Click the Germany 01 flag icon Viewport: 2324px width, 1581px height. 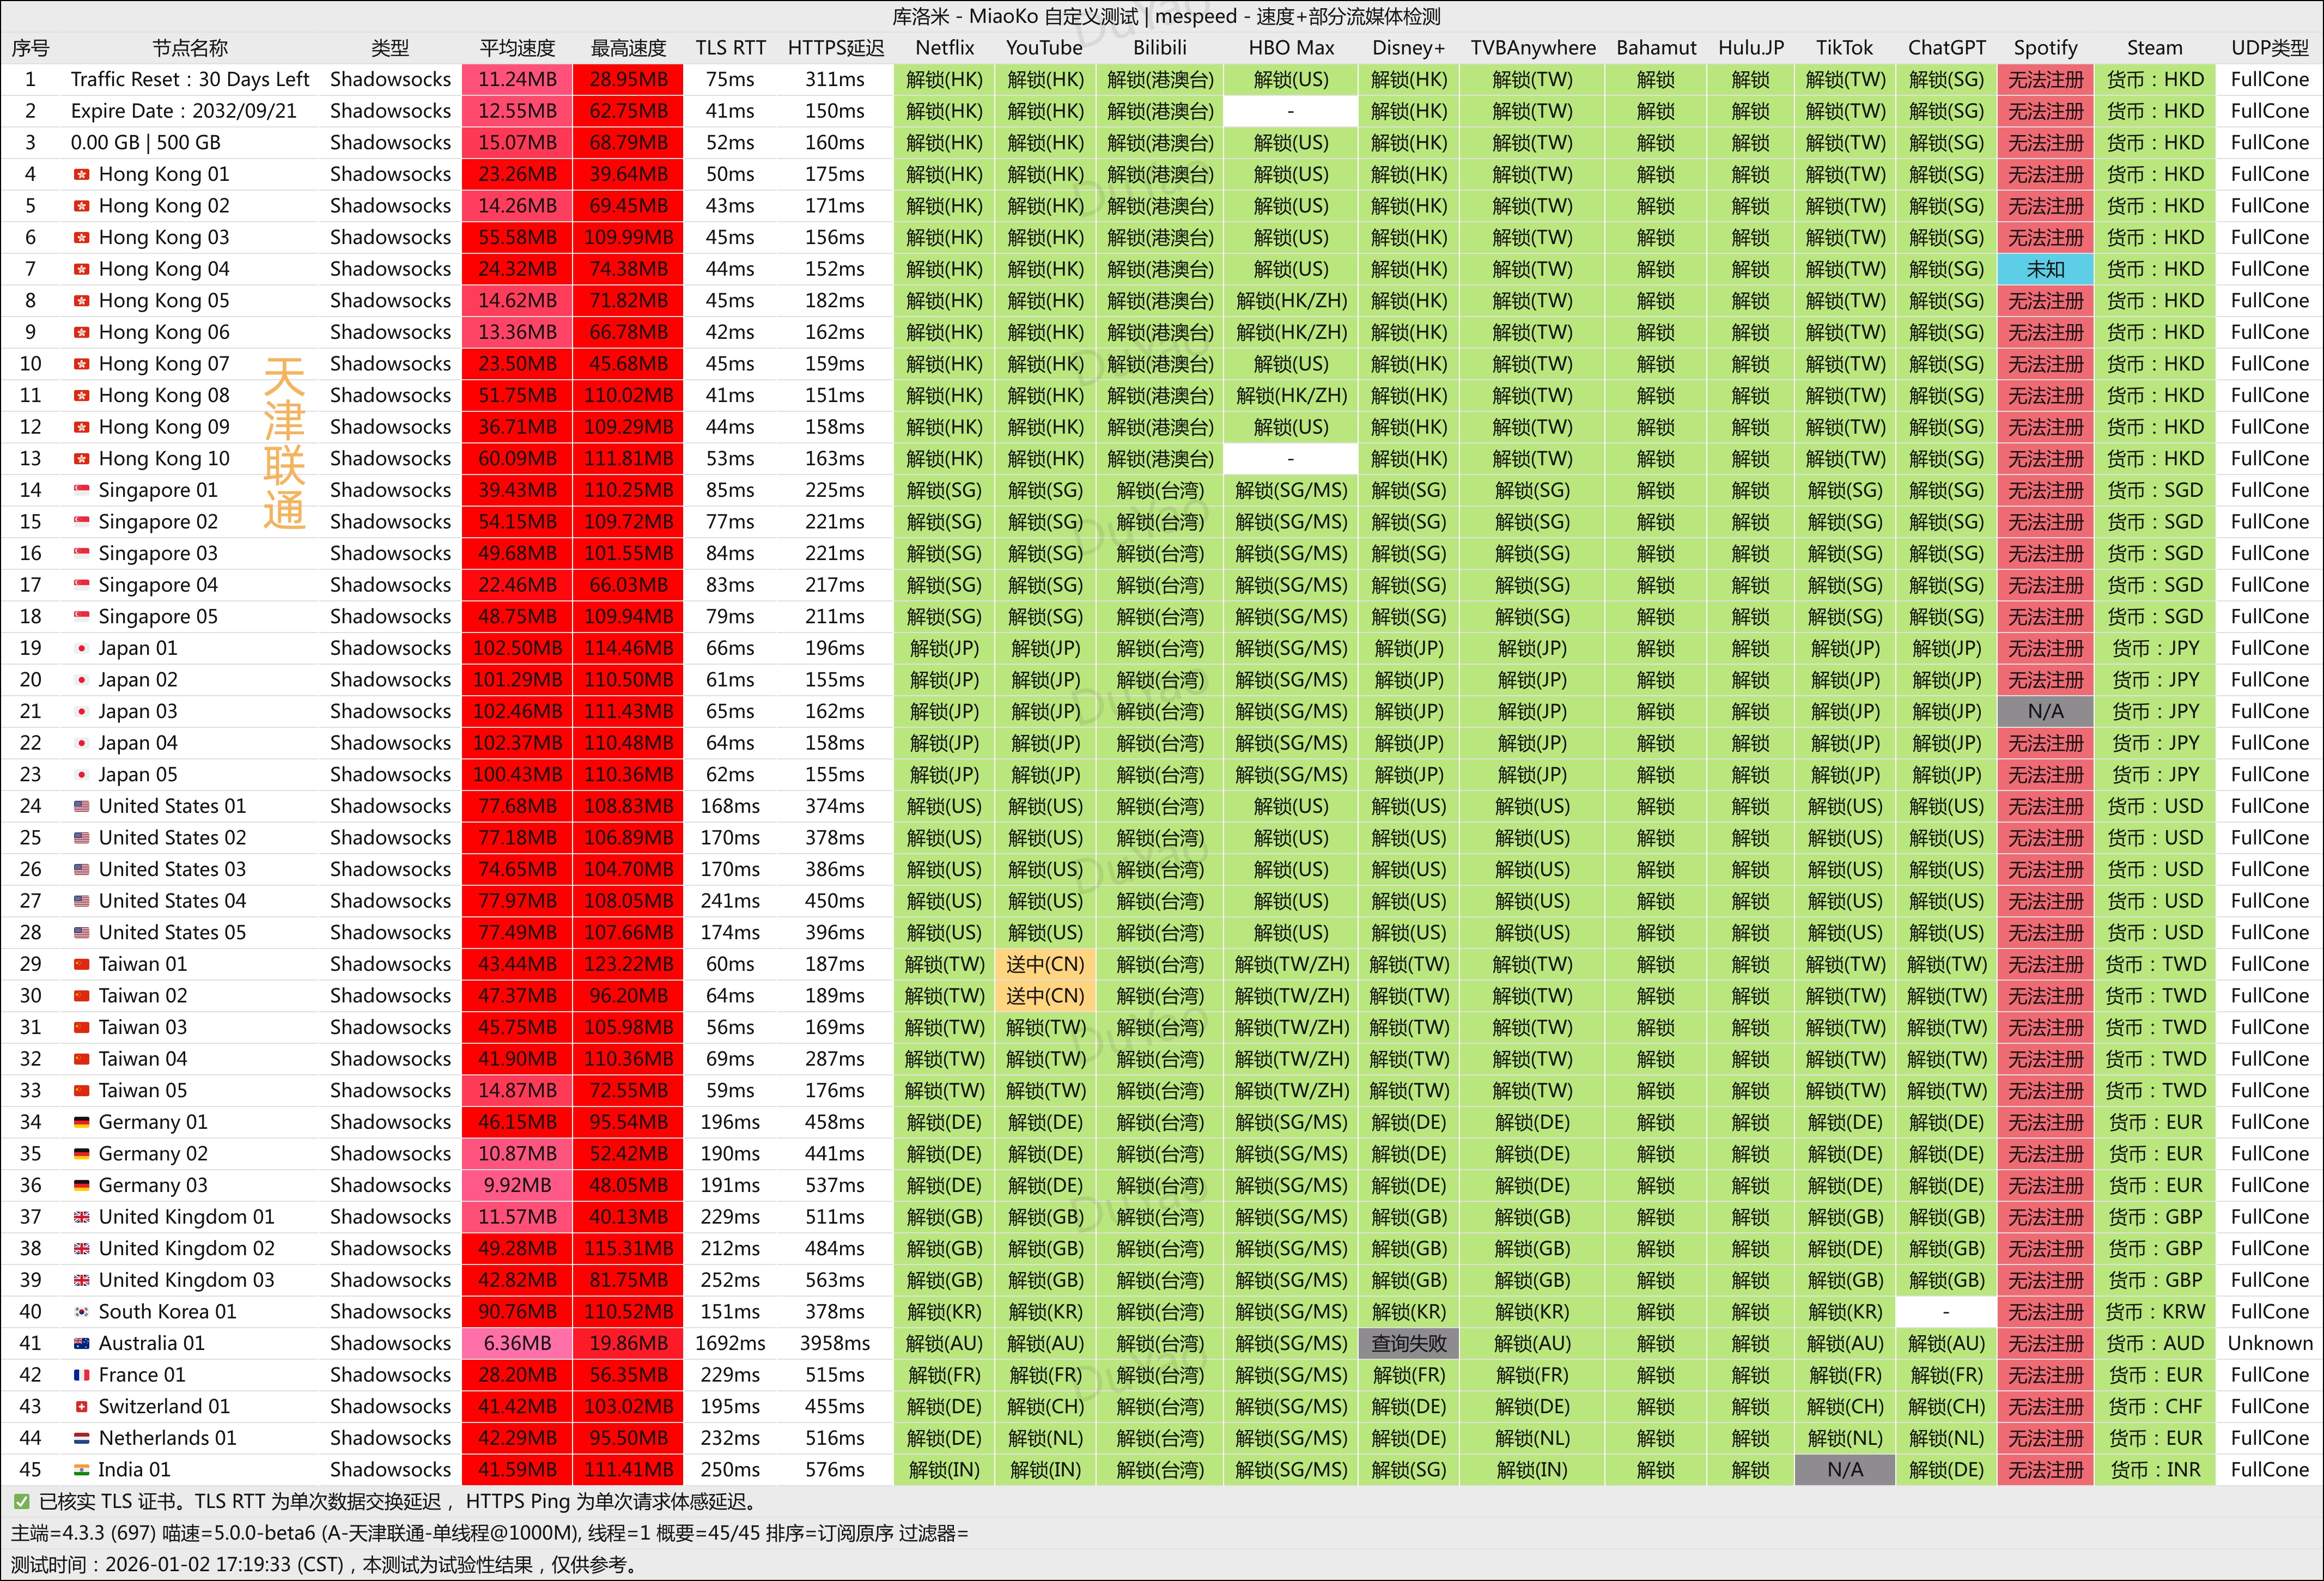click(82, 1123)
